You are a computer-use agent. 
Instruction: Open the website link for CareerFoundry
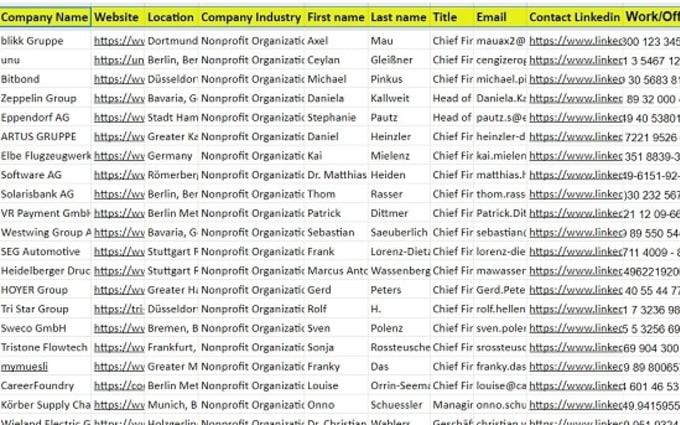pyautogui.click(x=119, y=386)
